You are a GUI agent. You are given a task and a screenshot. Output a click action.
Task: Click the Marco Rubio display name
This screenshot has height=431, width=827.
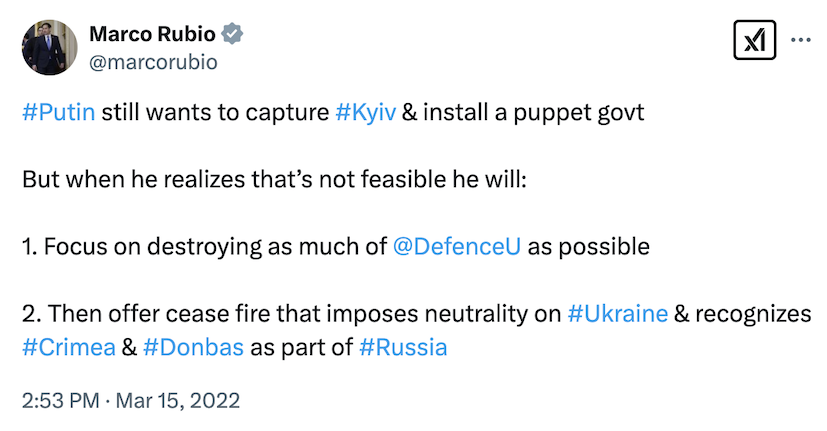(x=154, y=34)
